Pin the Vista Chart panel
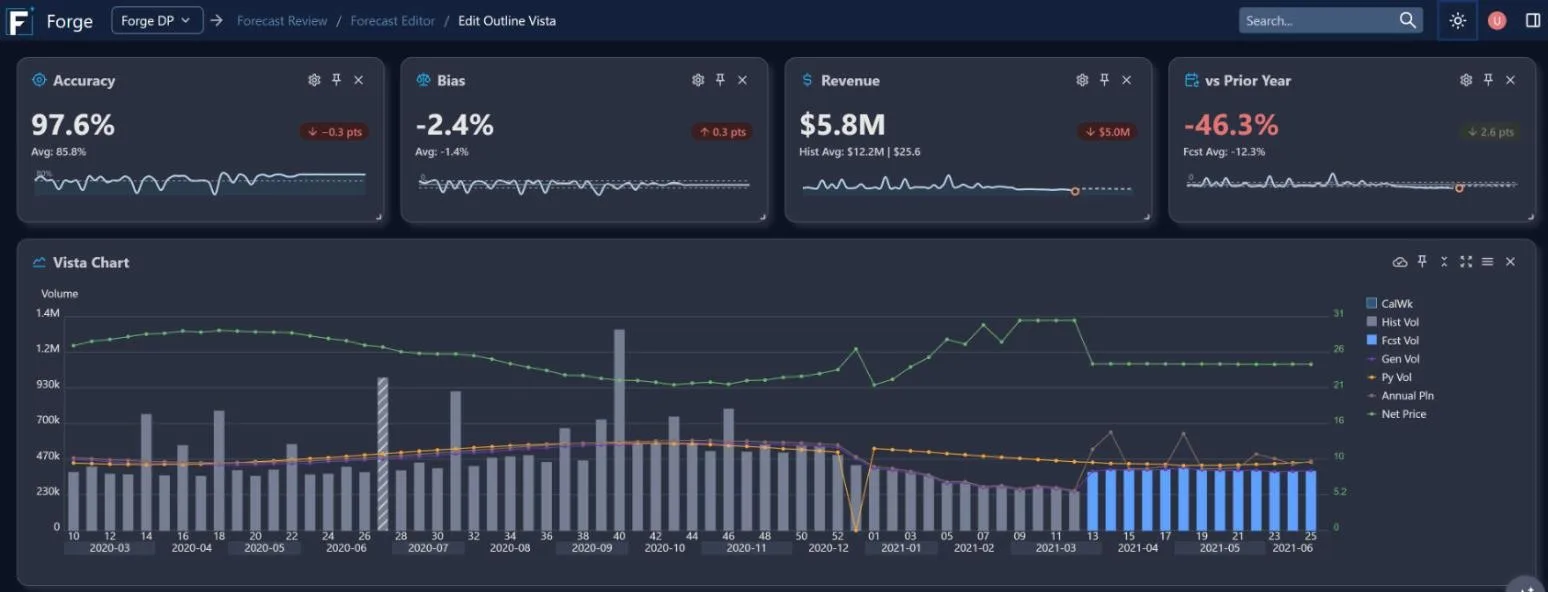The width and height of the screenshot is (1548, 592). [1422, 262]
